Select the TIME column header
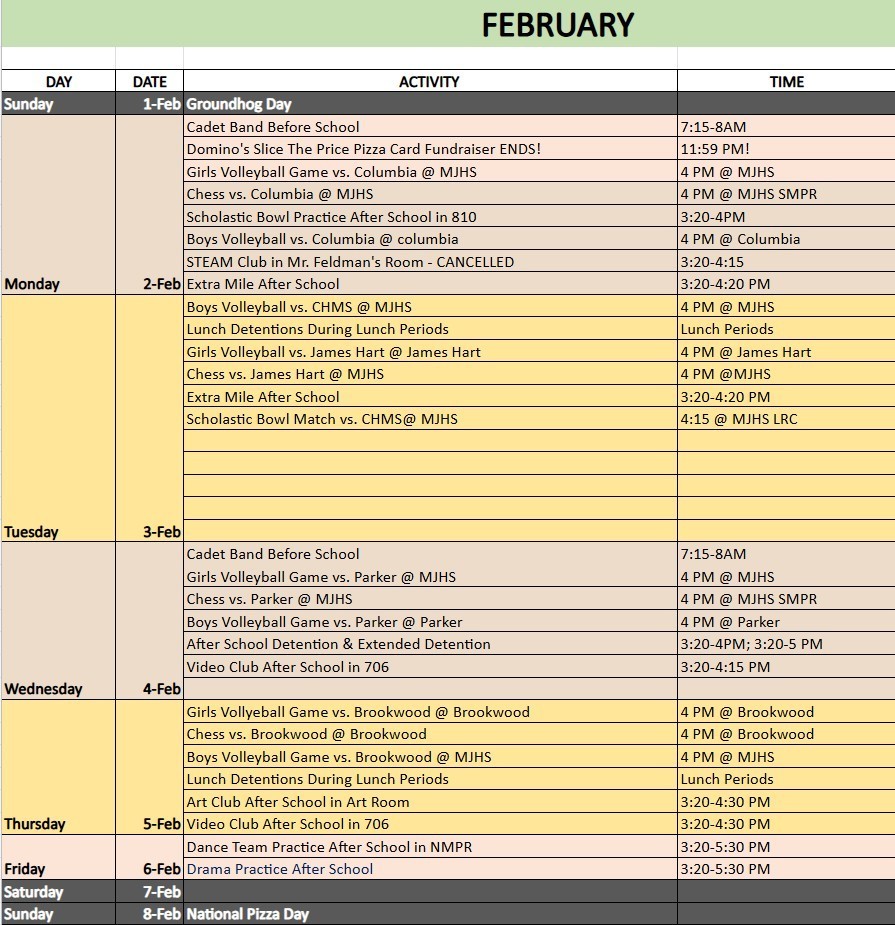Screen dimensions: 895x925 click(786, 82)
